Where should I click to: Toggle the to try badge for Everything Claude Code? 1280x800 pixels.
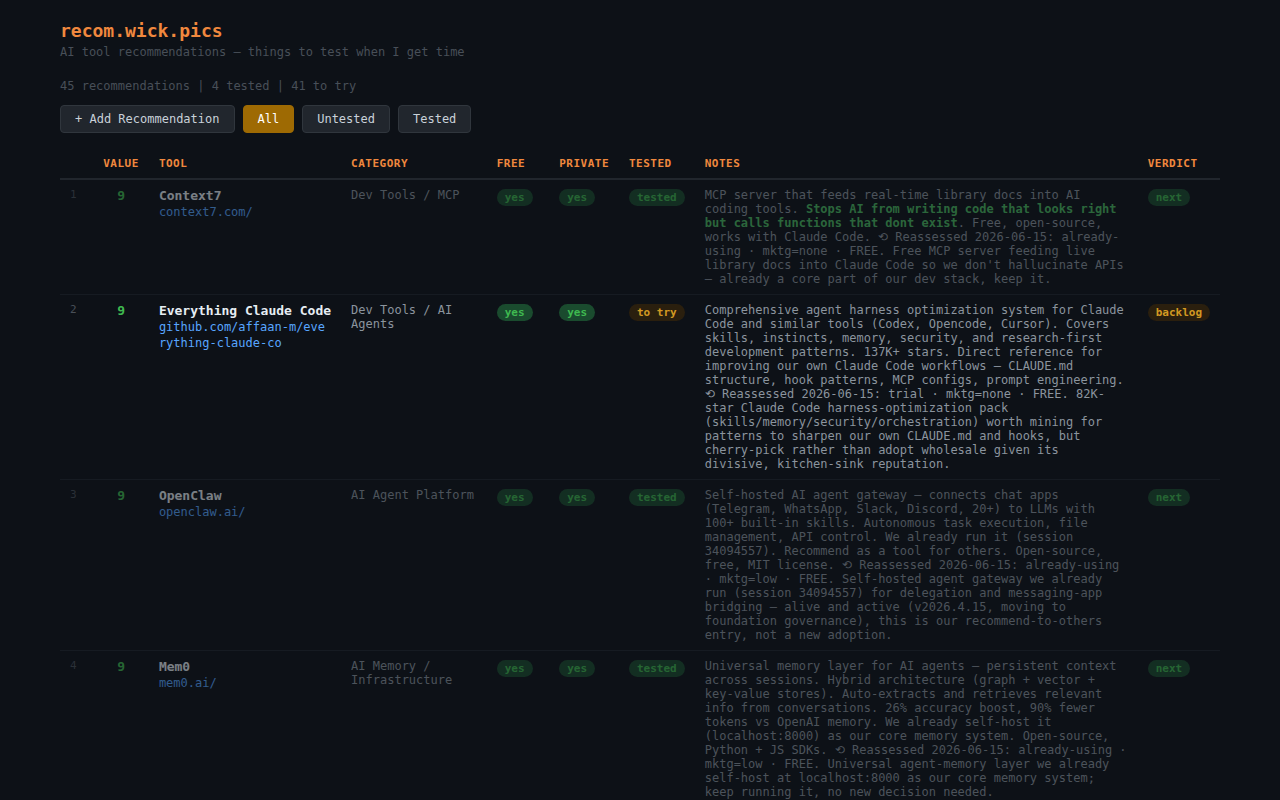tap(657, 313)
